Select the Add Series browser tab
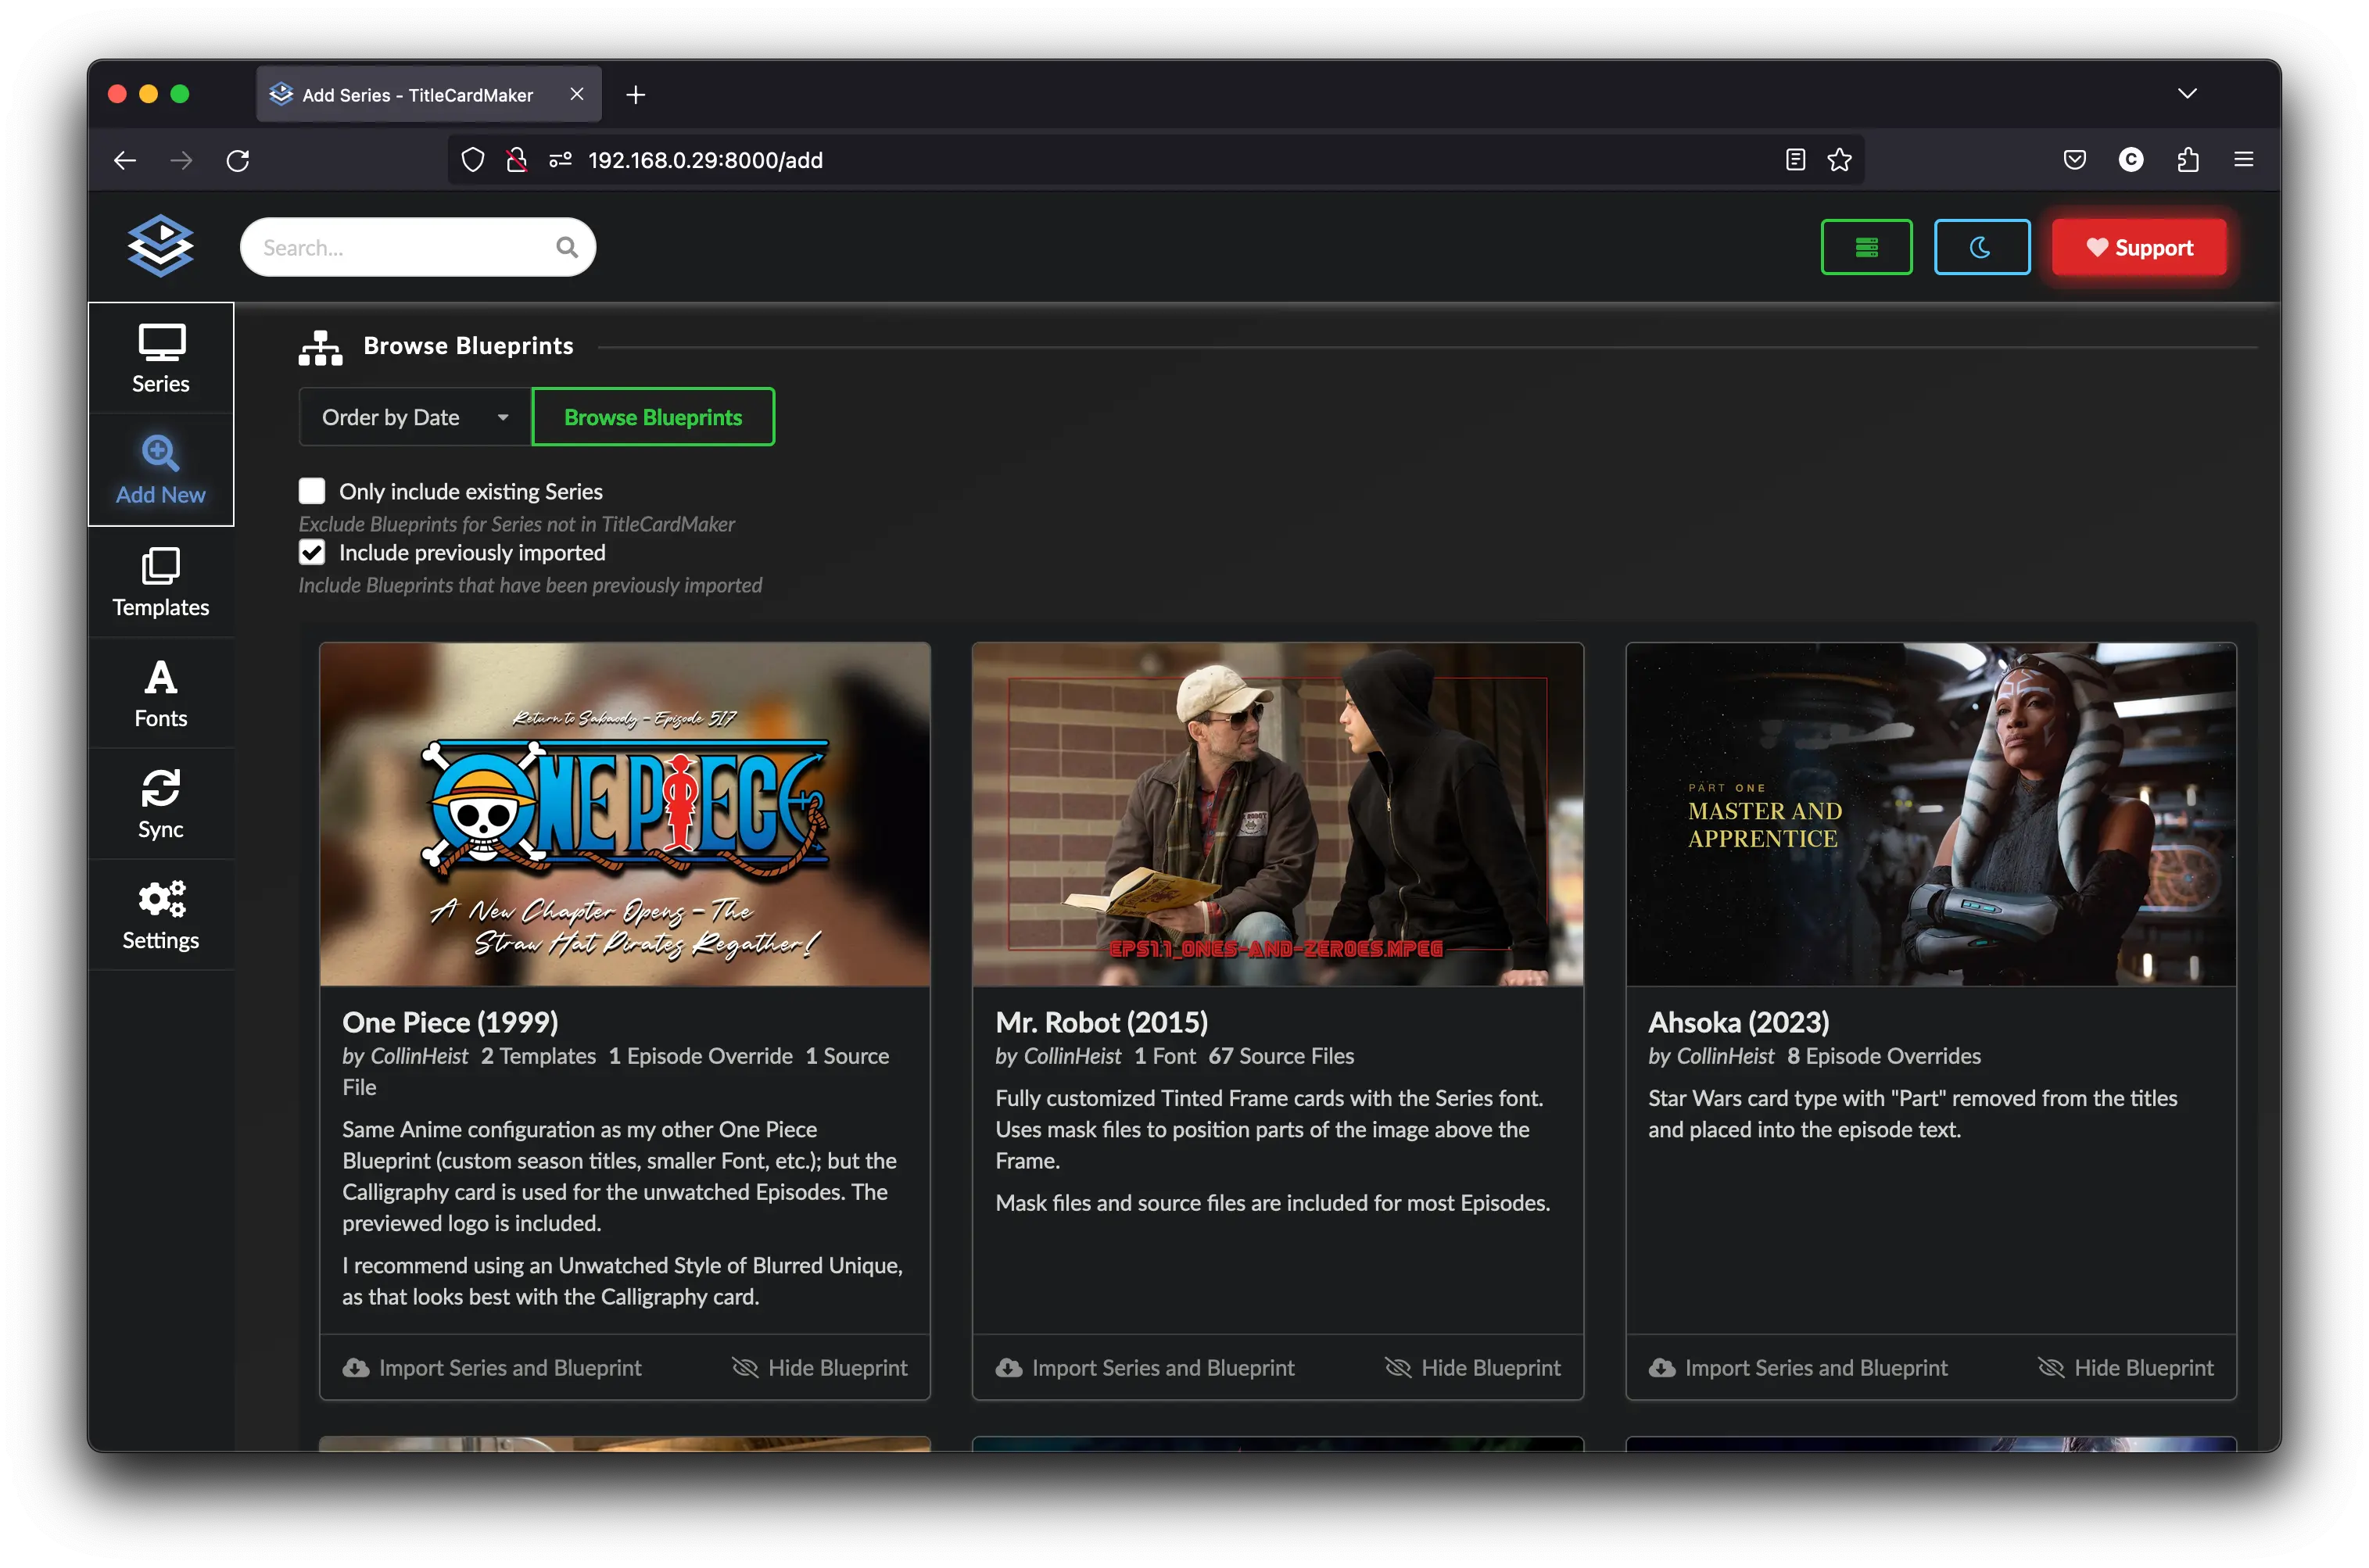Screen dimensions: 2369x1568 418,95
